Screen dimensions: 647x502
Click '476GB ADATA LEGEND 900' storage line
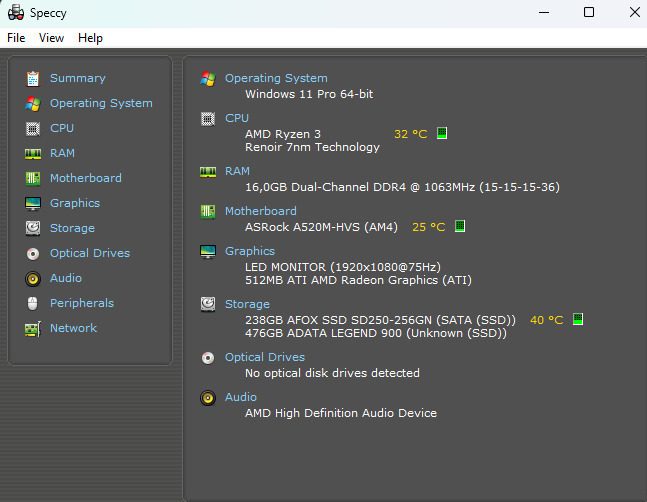tap(376, 333)
